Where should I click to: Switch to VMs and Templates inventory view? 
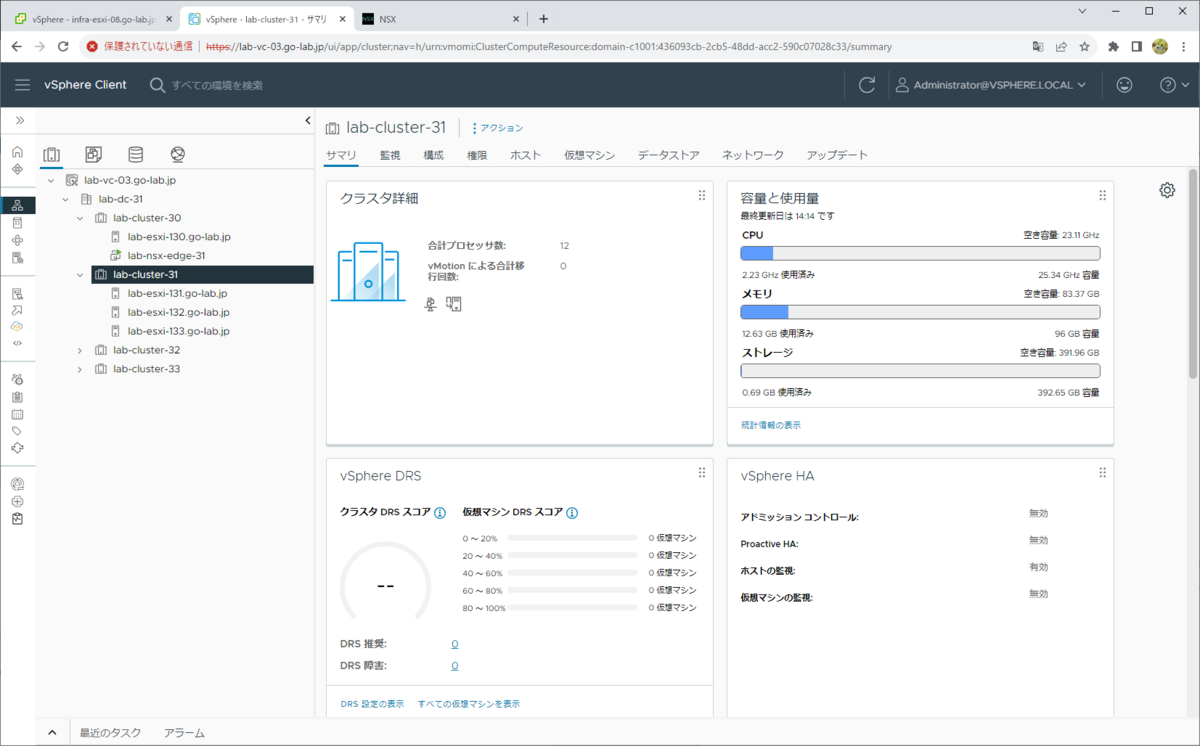[93, 154]
